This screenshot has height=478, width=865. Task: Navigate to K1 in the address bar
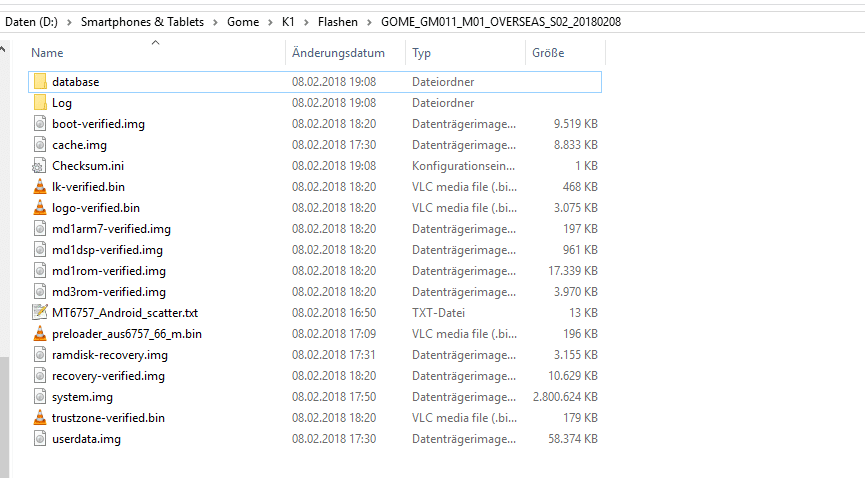pyautogui.click(x=288, y=22)
